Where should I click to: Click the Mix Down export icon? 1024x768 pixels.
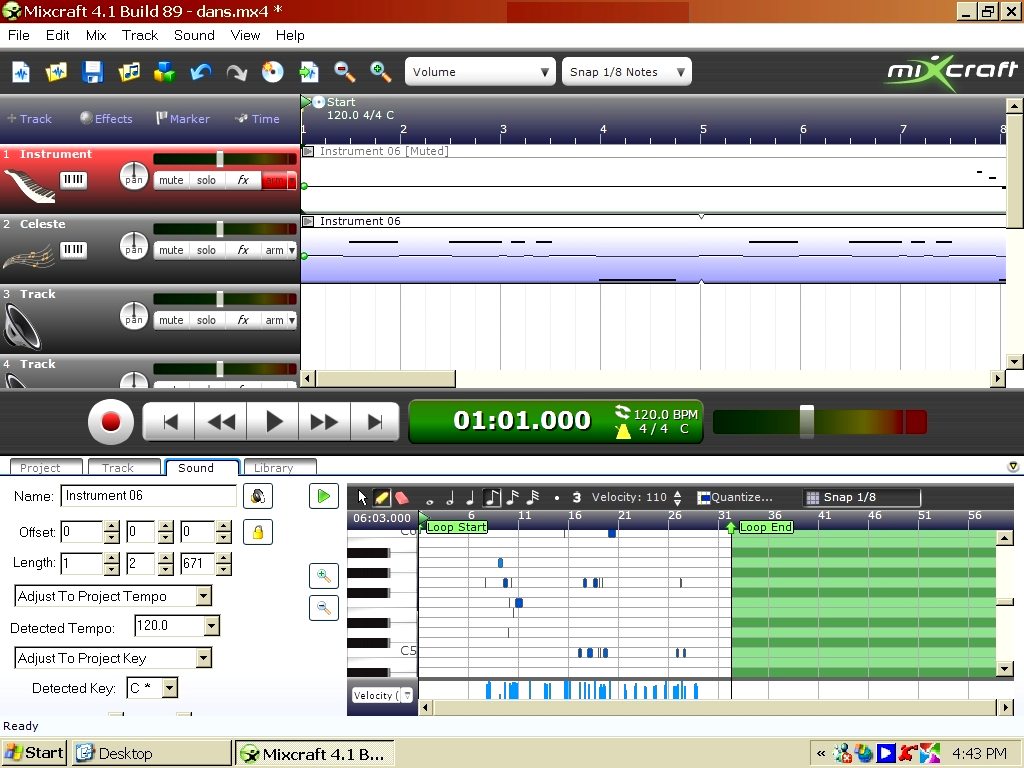click(x=308, y=72)
